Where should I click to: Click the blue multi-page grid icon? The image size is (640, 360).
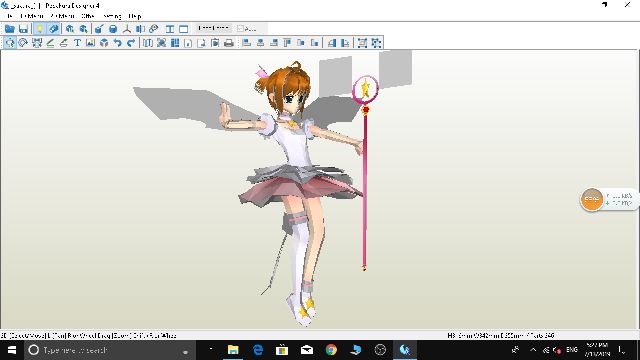coord(175,42)
